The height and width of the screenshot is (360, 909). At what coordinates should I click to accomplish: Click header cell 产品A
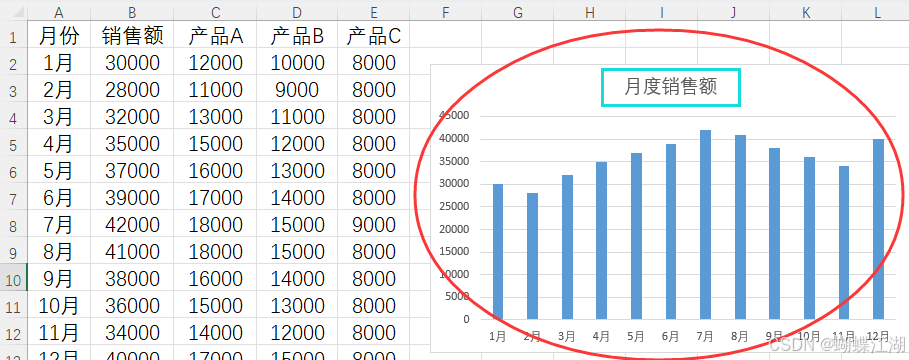(x=215, y=36)
